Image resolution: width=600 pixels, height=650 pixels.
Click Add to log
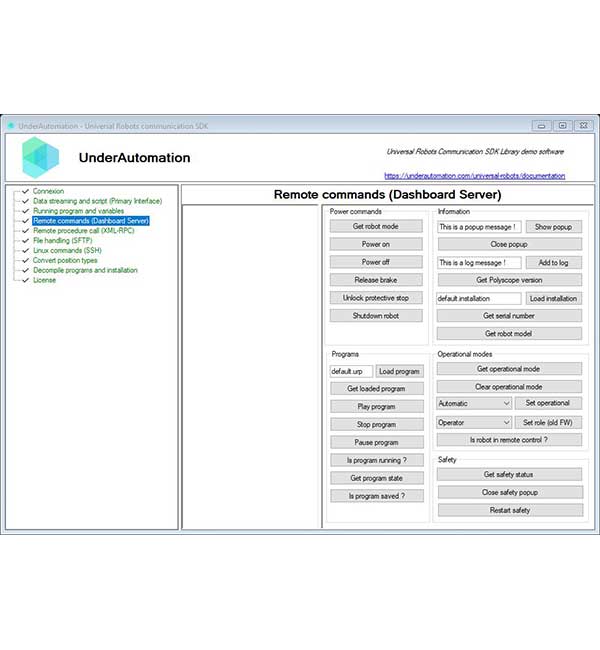tap(554, 262)
